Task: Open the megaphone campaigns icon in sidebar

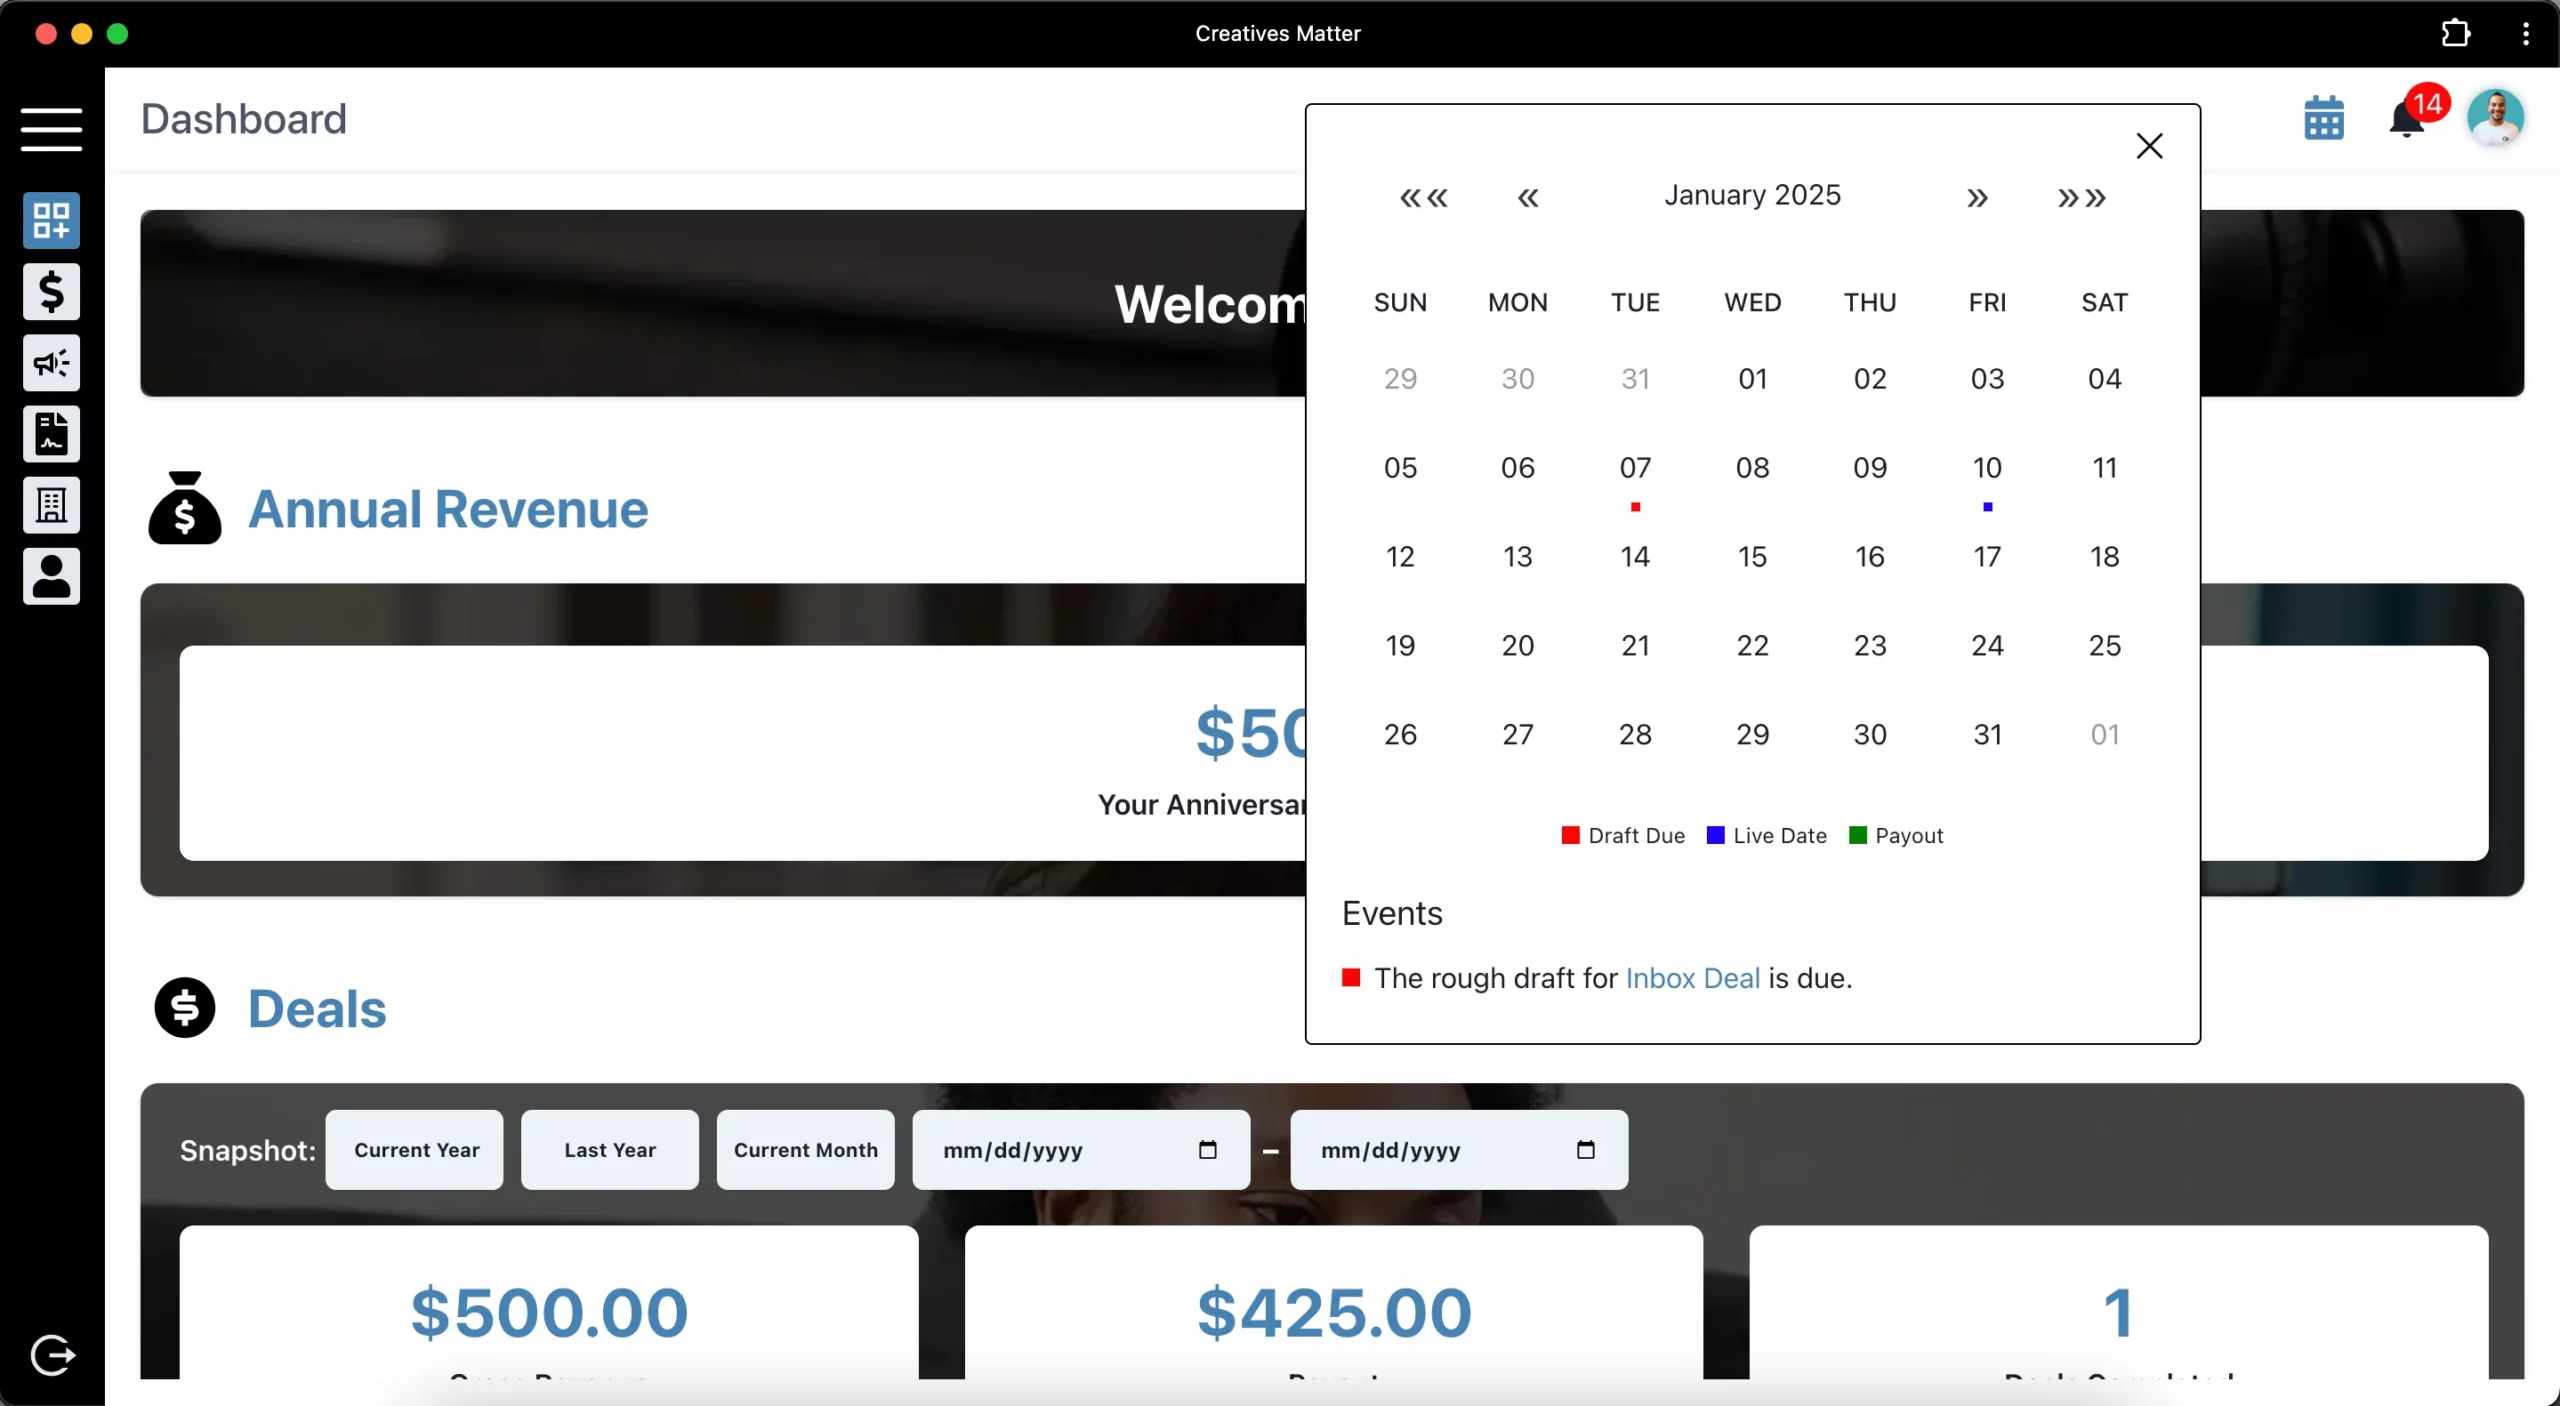Action: coord(51,363)
